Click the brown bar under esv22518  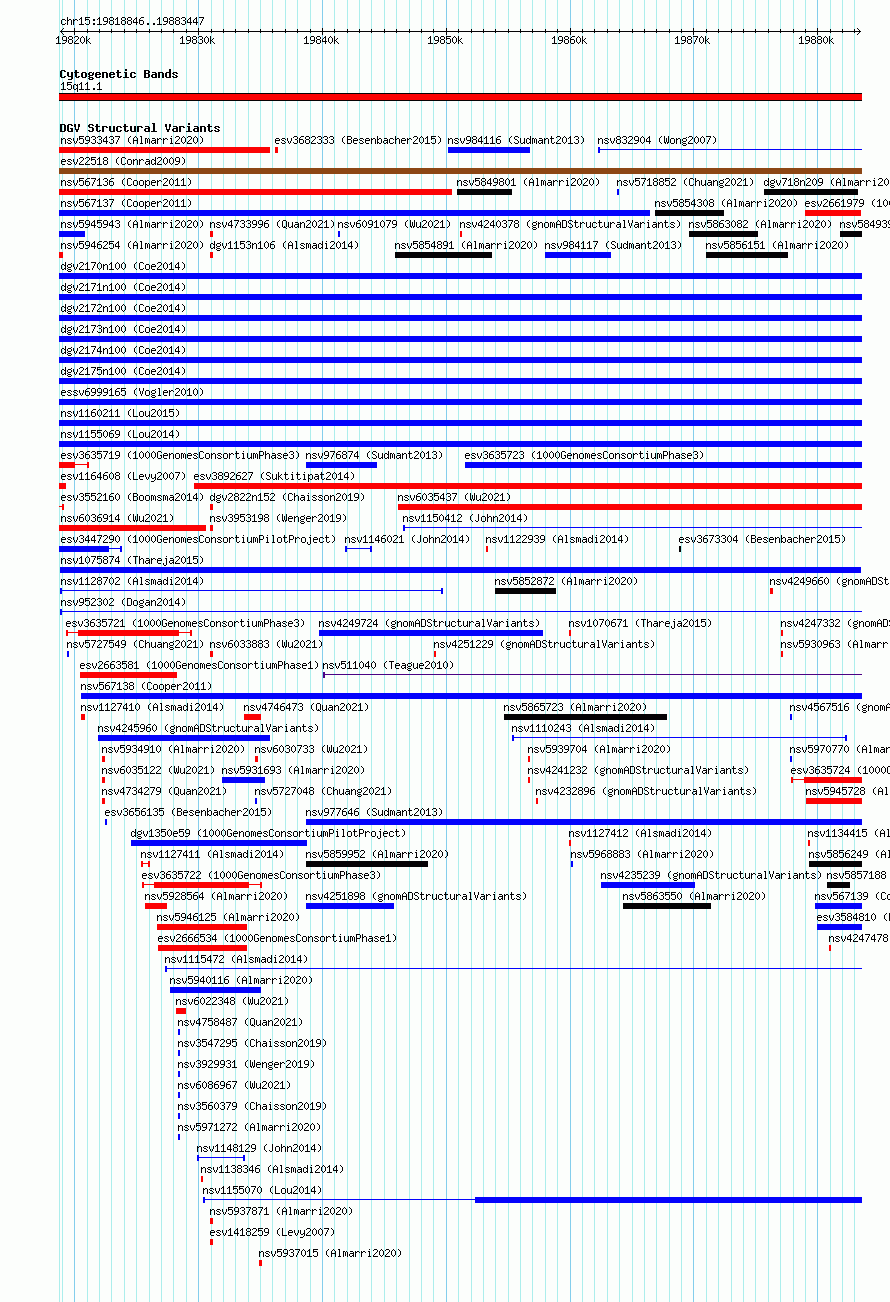pos(461,171)
